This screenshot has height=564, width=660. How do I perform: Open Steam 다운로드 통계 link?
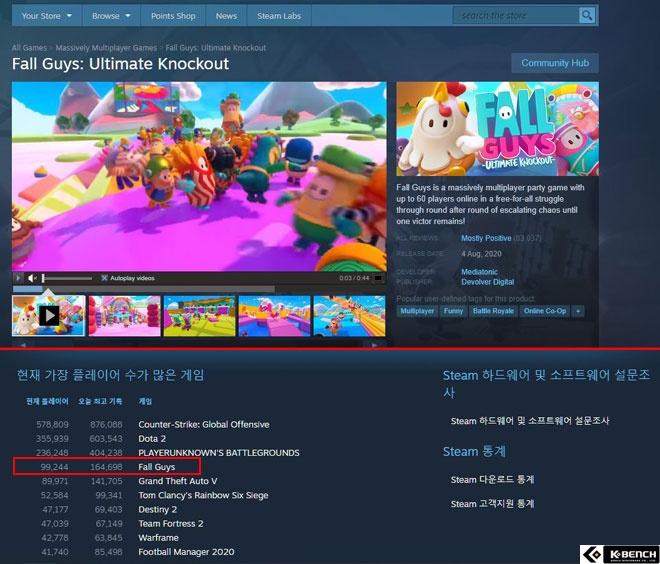(x=492, y=480)
